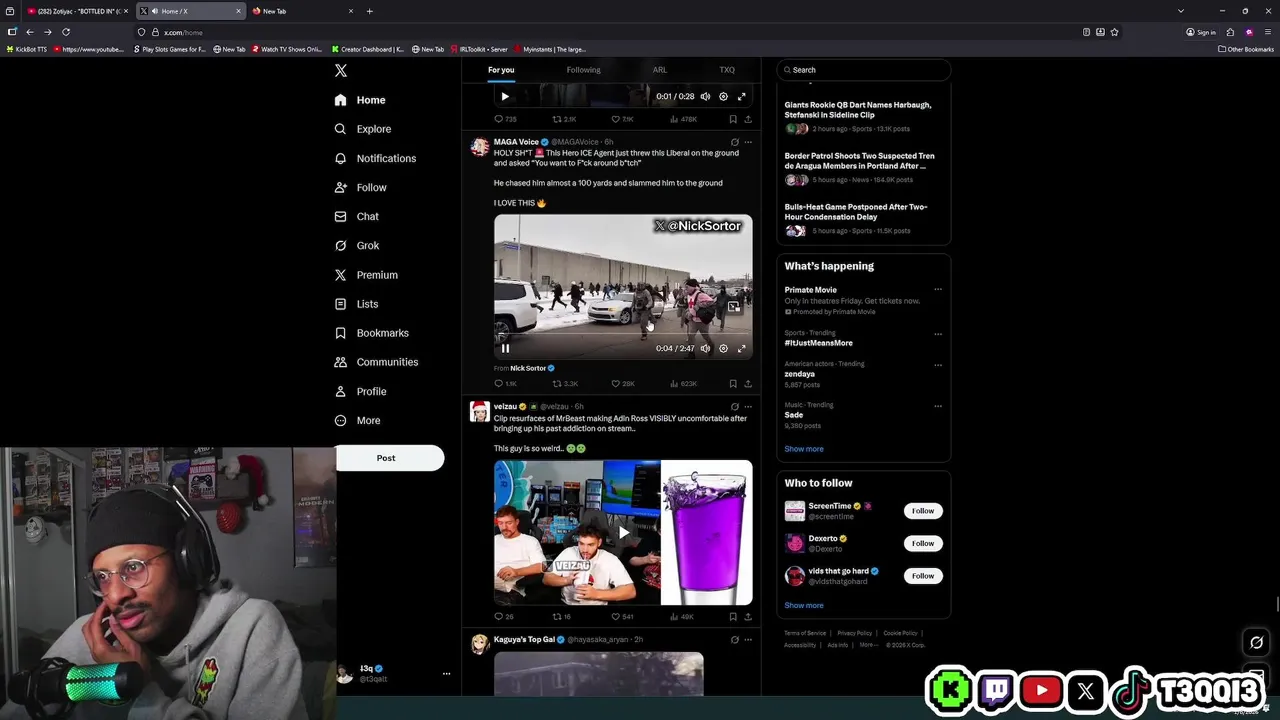The width and height of the screenshot is (1280, 720).
Task: Bookmark the MAGA Voice post
Action: (733, 383)
